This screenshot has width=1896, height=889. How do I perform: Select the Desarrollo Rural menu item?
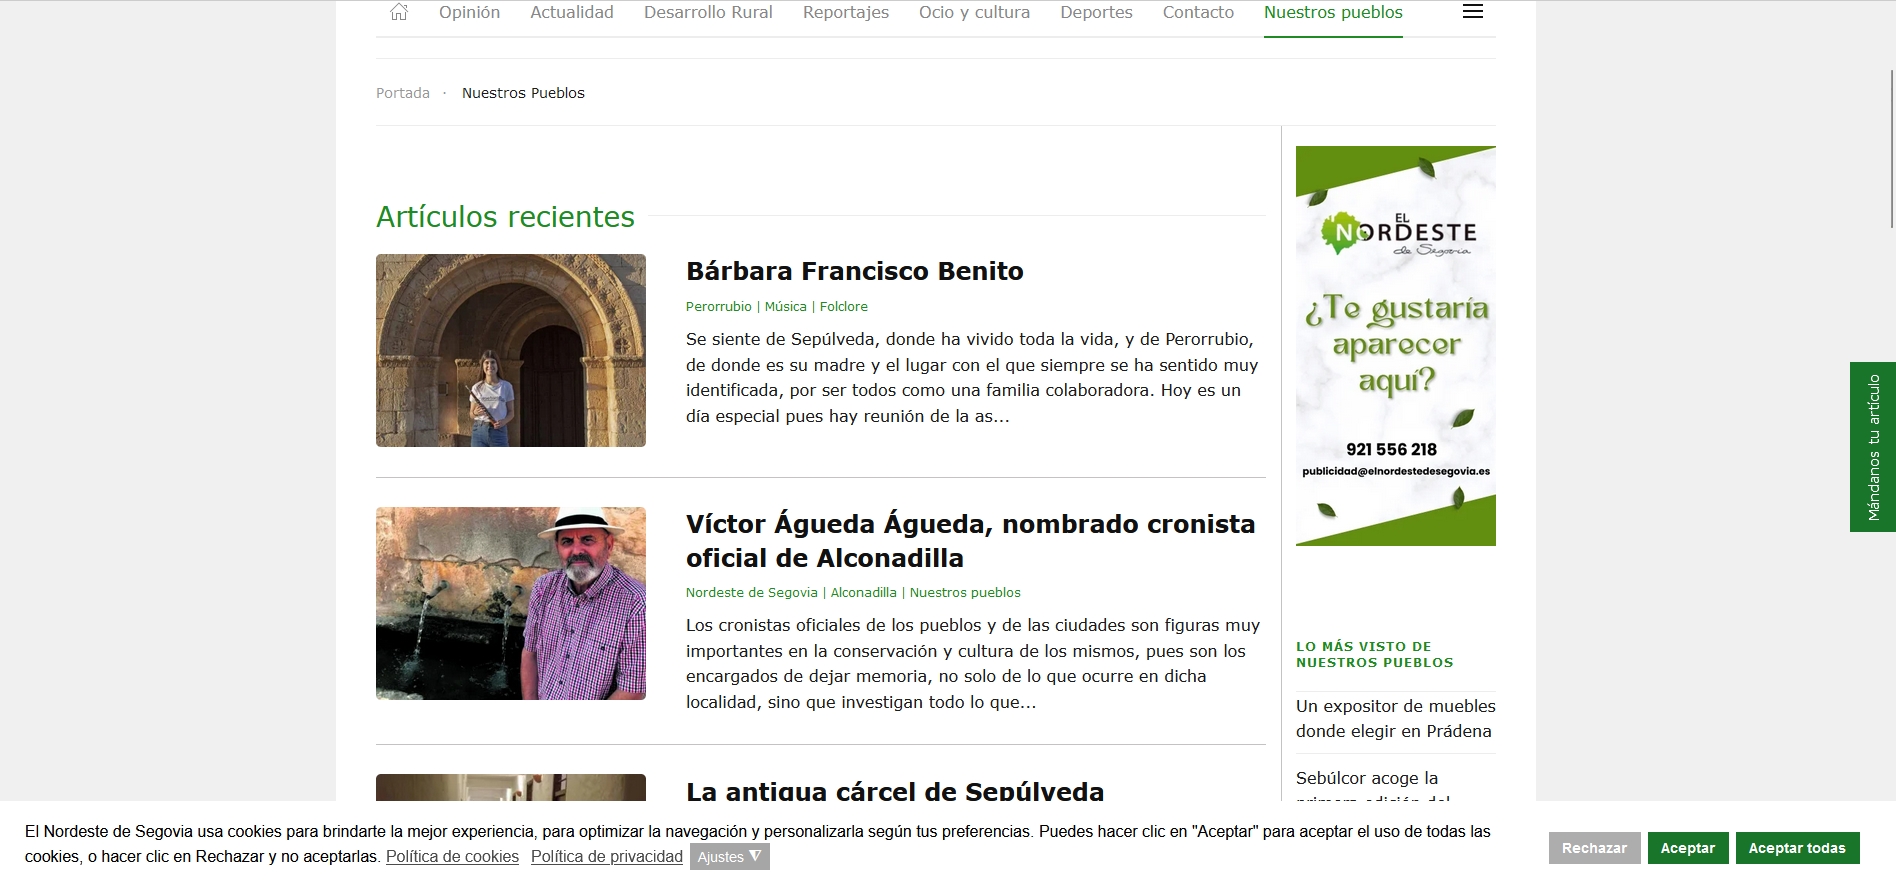[x=708, y=12]
